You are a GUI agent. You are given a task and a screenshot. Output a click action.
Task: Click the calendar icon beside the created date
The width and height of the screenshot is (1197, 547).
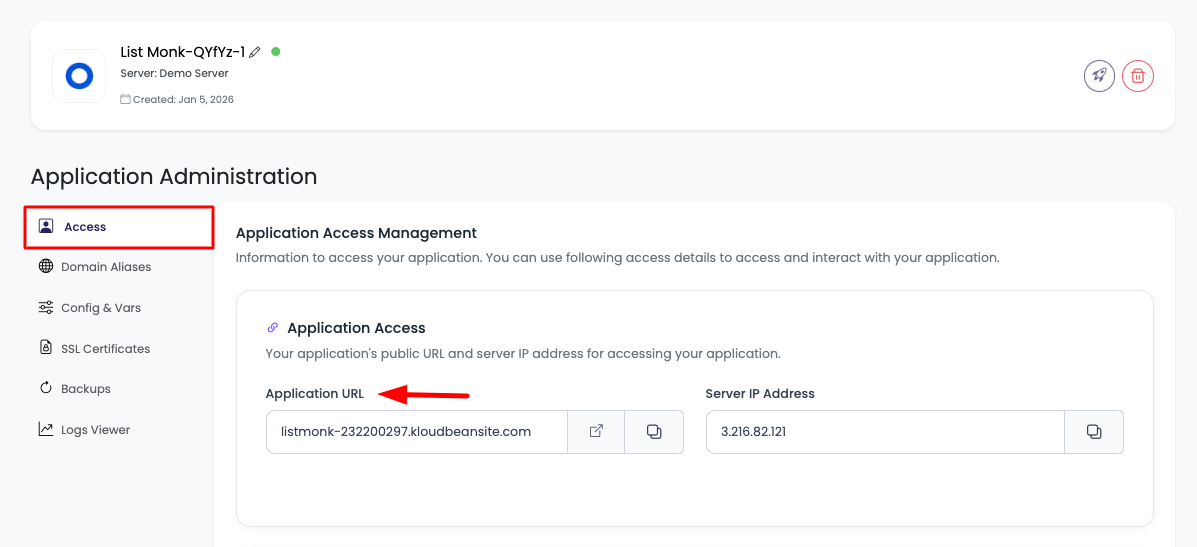point(125,99)
